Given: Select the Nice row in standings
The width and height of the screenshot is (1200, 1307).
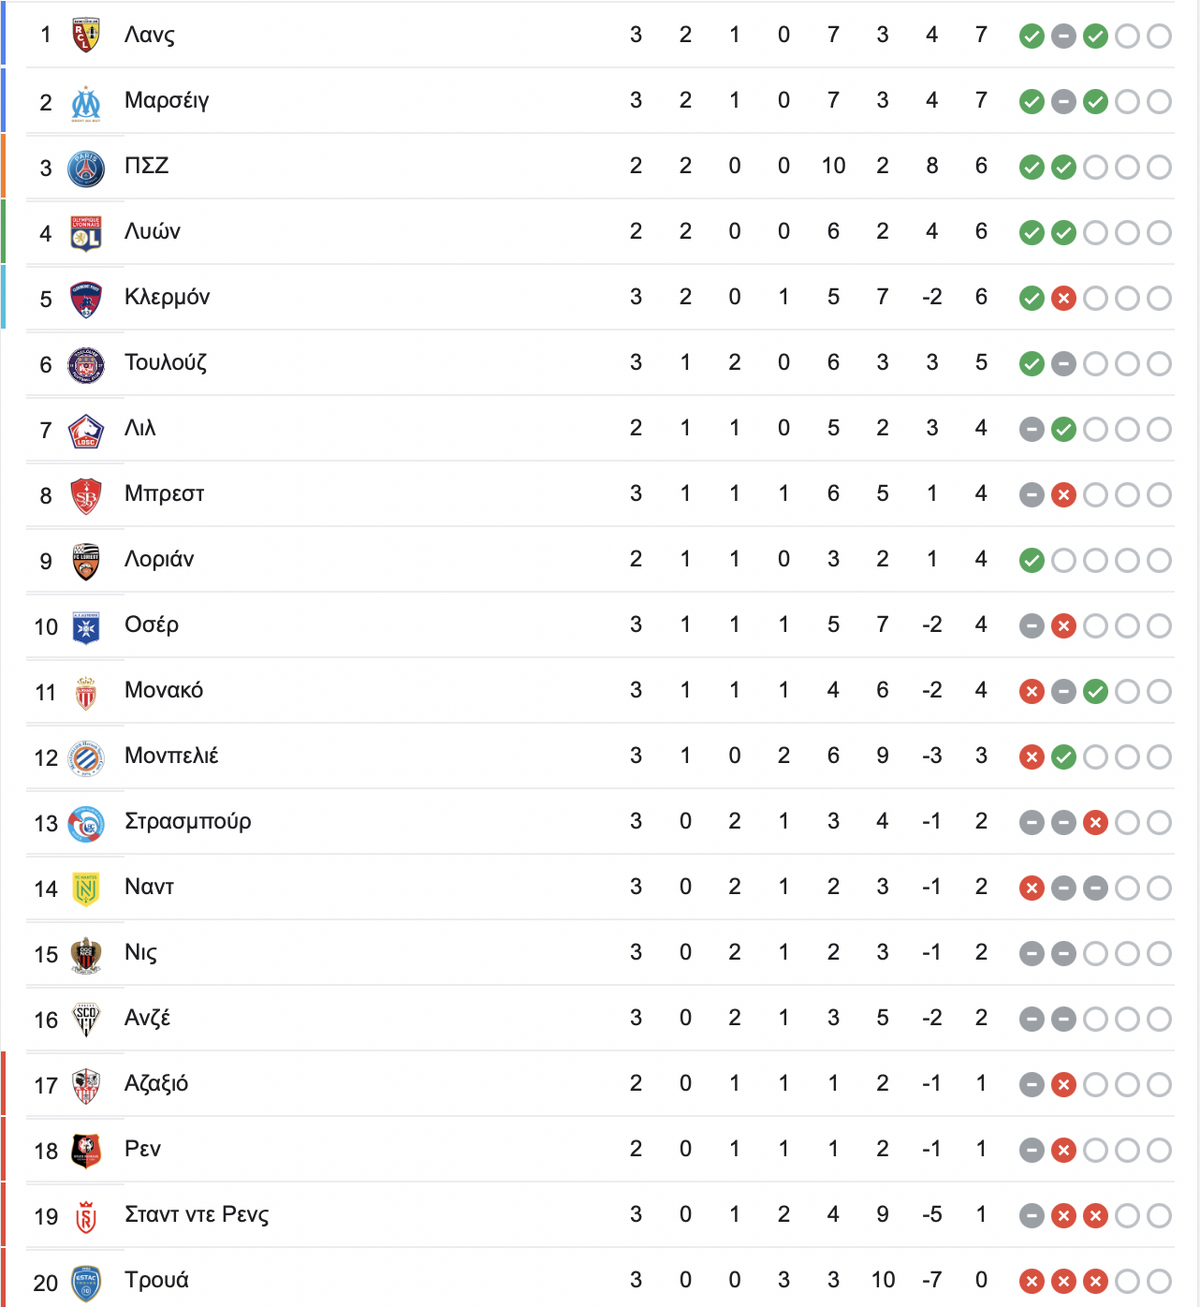Looking at the screenshot, I should pyautogui.click(x=600, y=953).
